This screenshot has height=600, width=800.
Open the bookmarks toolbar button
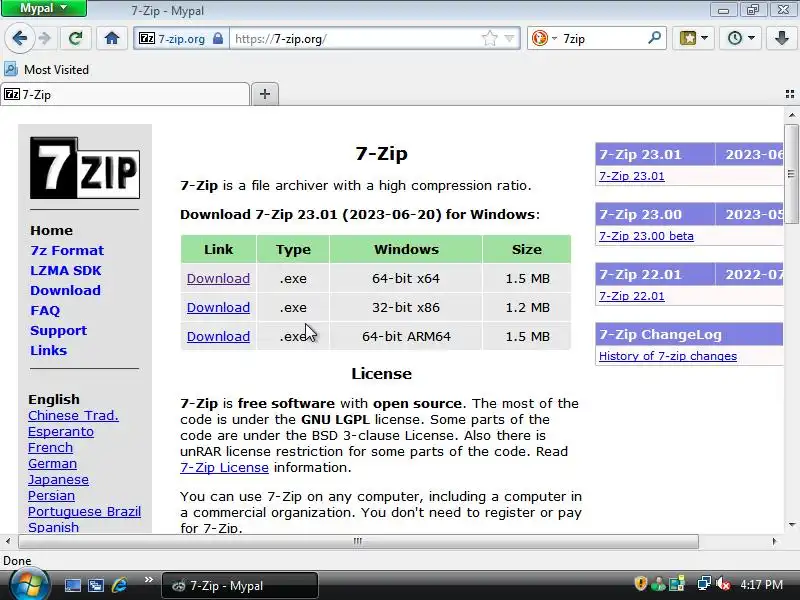click(x=688, y=38)
